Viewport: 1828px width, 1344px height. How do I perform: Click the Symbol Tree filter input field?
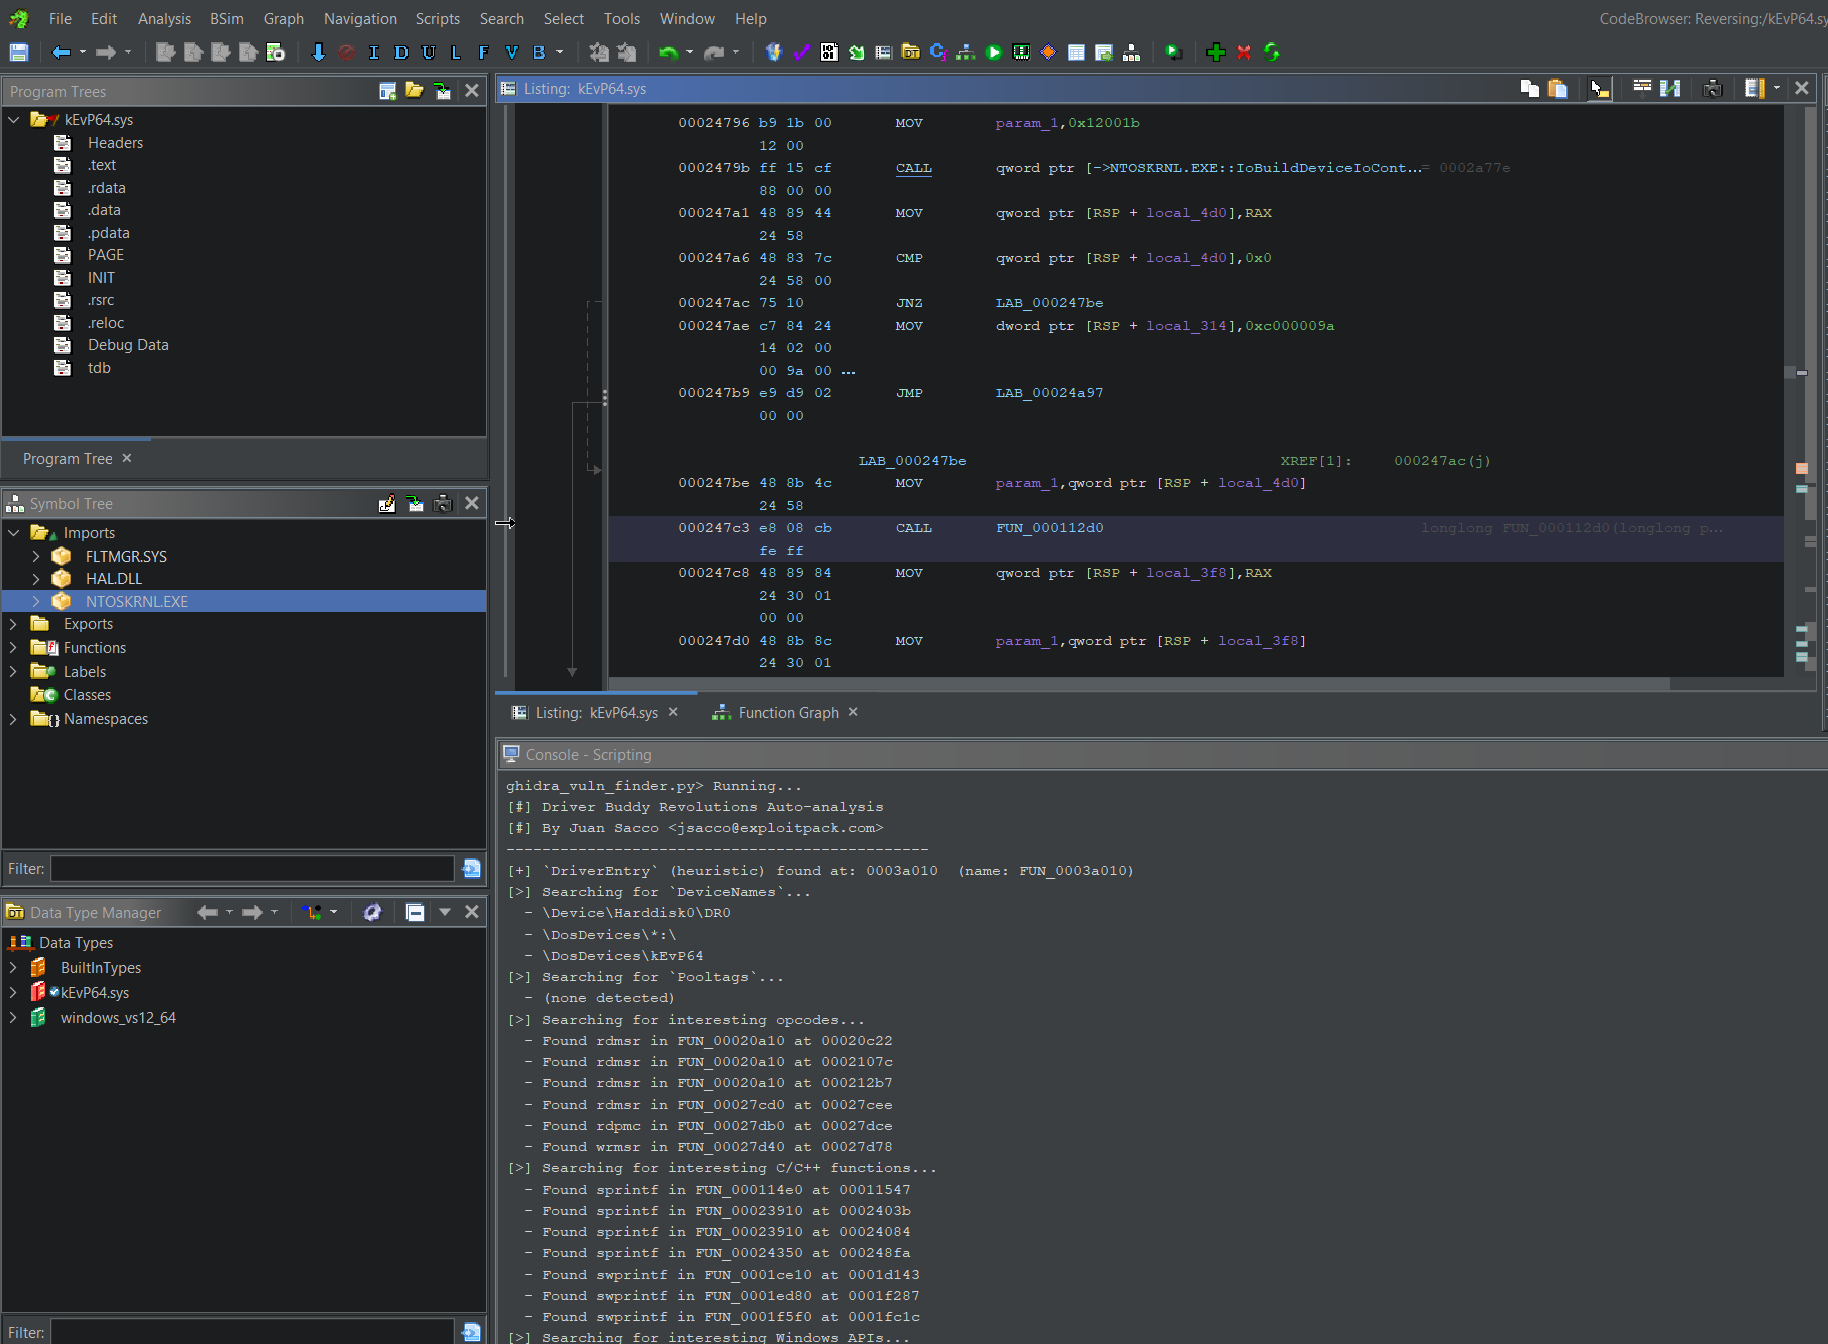252,869
